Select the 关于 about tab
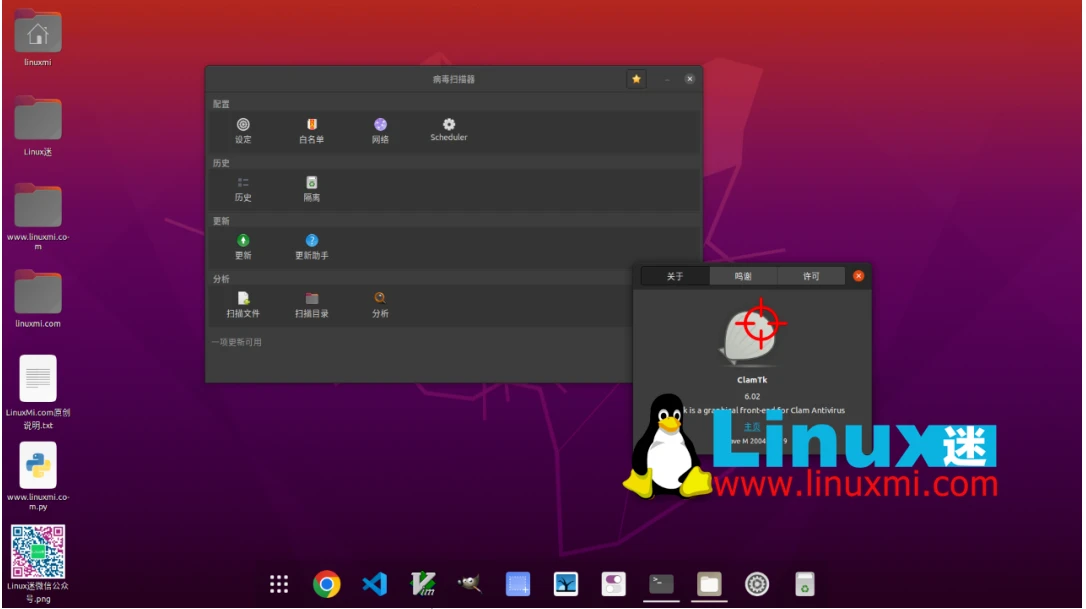The width and height of the screenshot is (1086, 609). click(x=676, y=275)
